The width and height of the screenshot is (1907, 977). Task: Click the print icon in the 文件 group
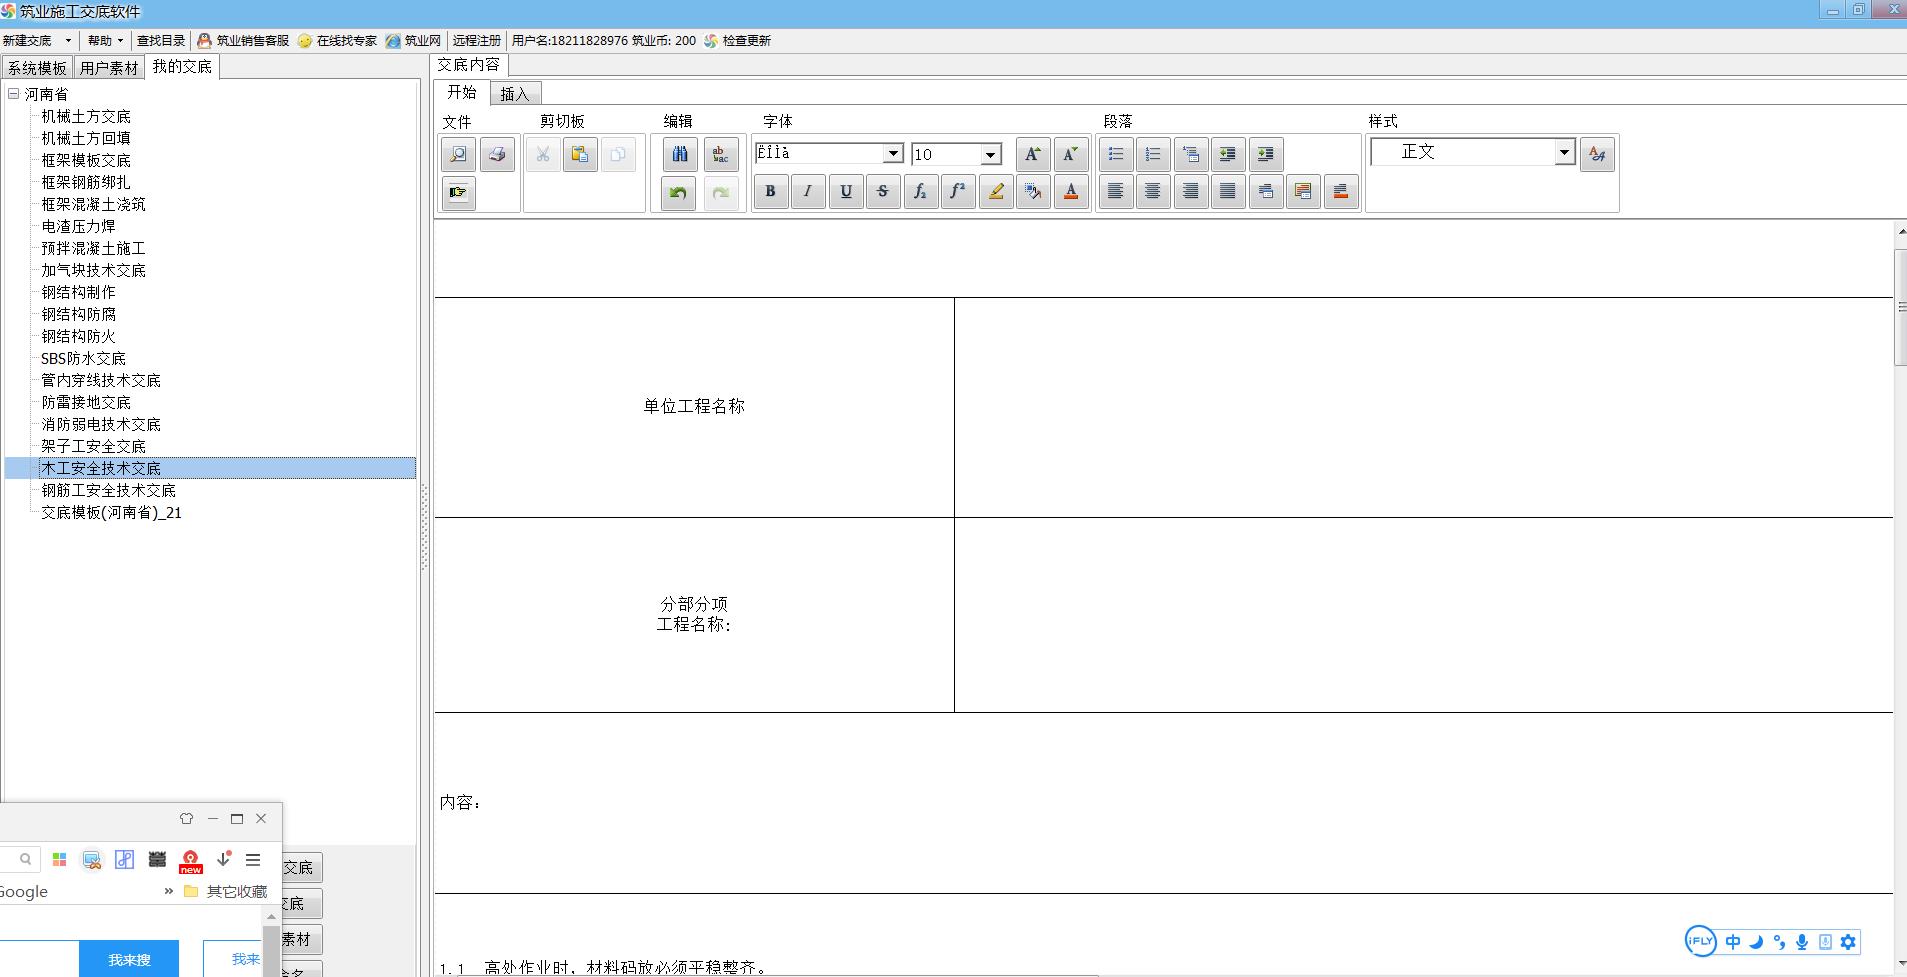coord(497,155)
